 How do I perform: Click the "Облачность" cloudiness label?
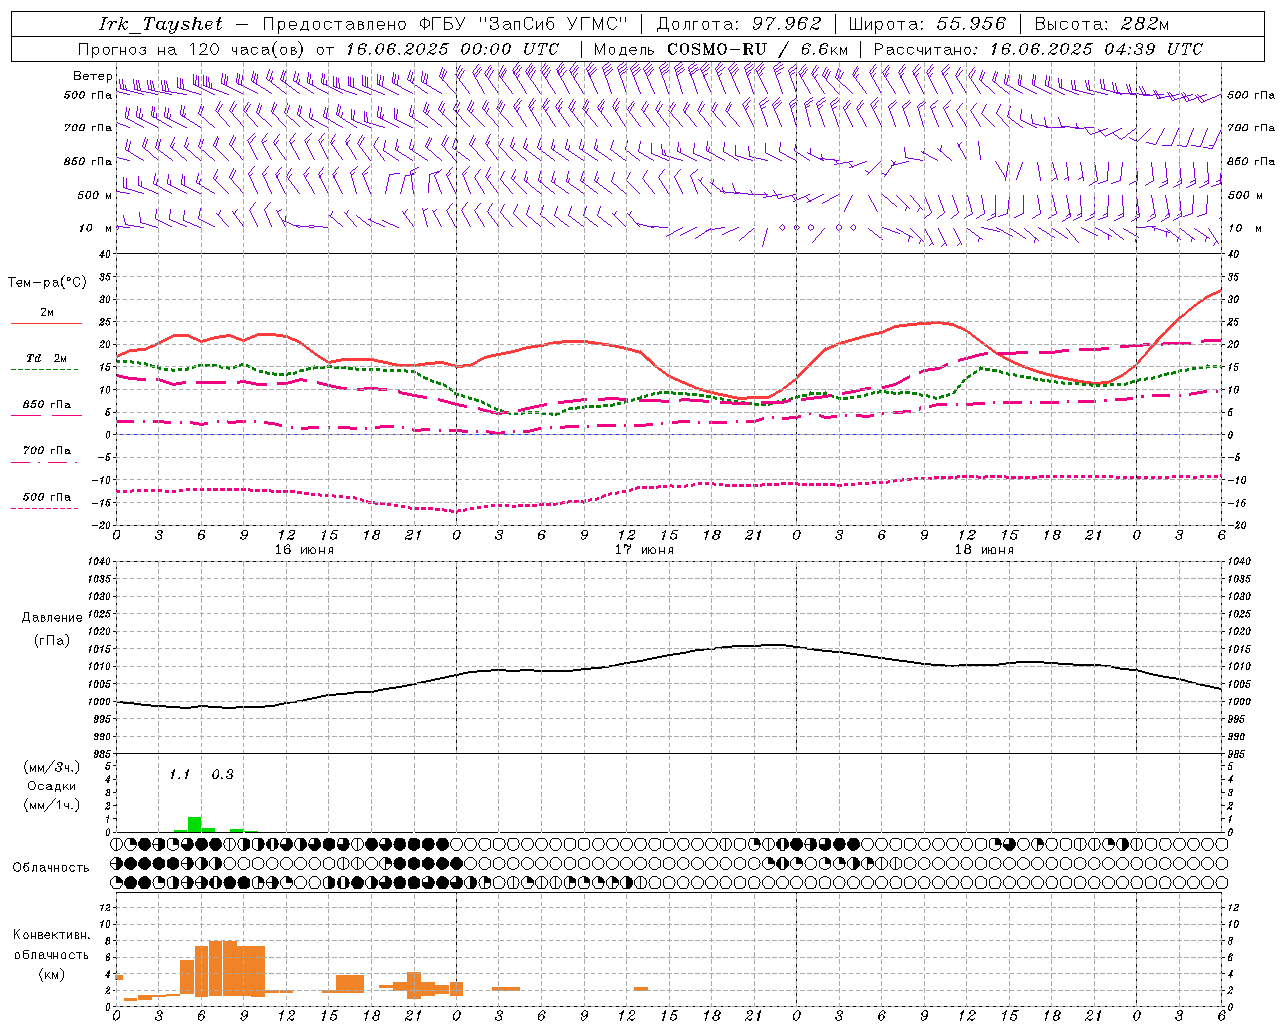pyautogui.click(x=51, y=868)
